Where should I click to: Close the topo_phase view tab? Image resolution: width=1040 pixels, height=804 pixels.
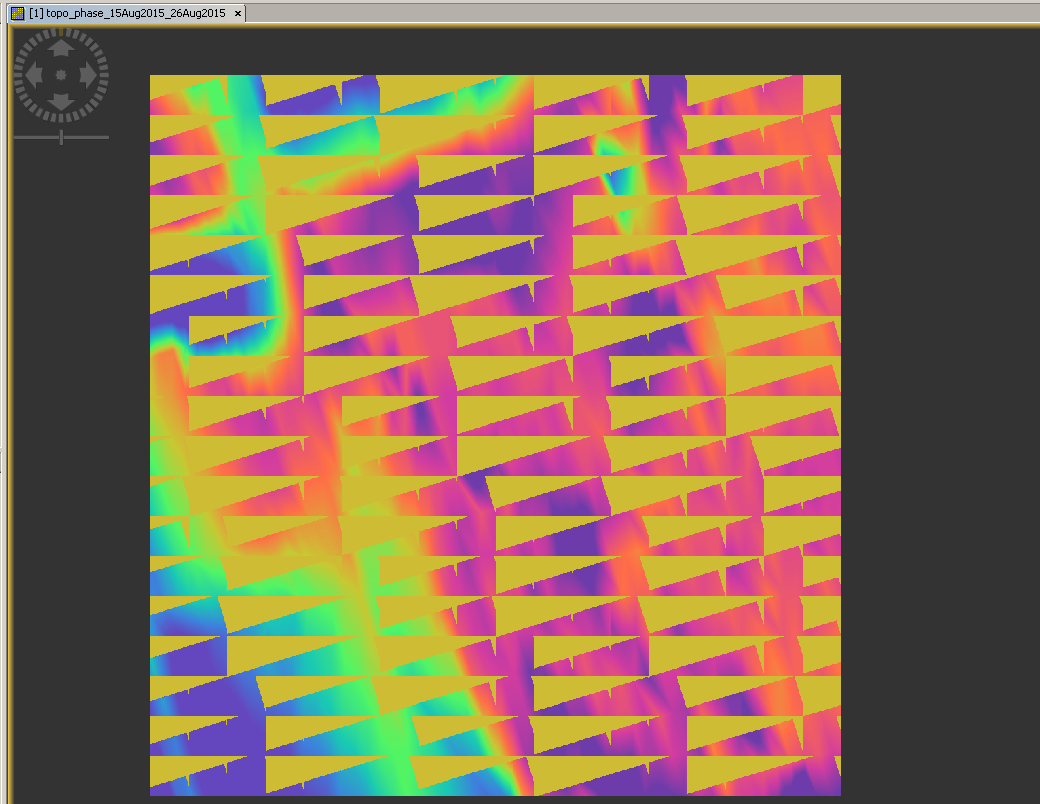[236, 14]
